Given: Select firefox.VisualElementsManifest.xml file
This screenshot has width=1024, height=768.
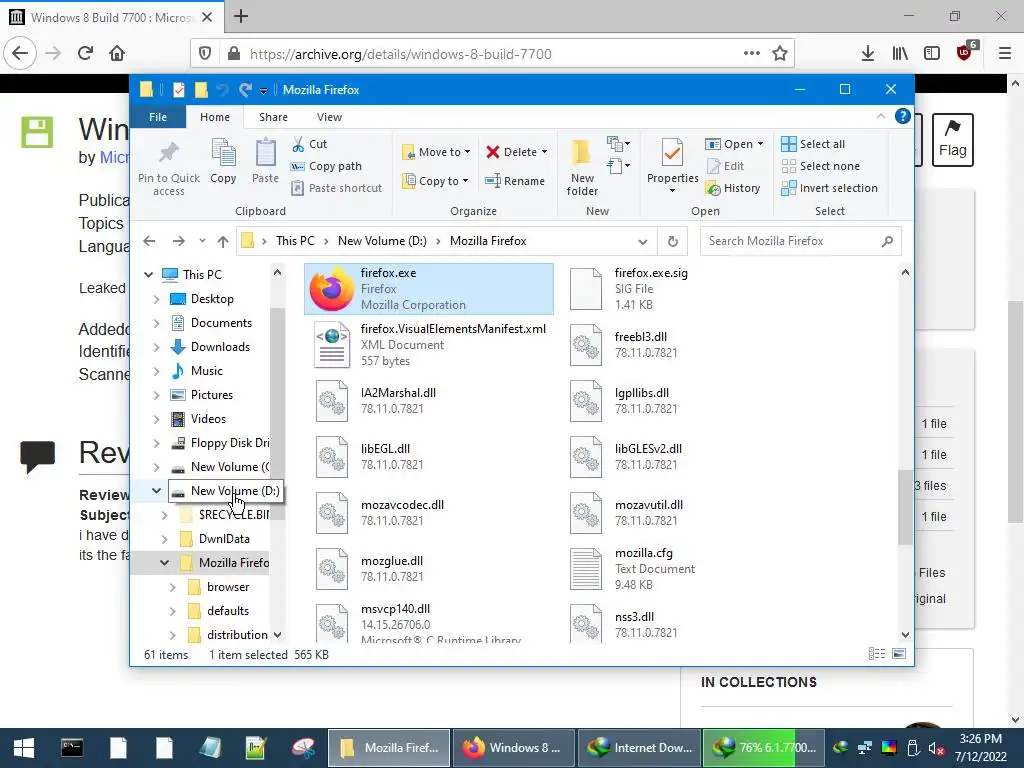Looking at the screenshot, I should tap(429, 345).
